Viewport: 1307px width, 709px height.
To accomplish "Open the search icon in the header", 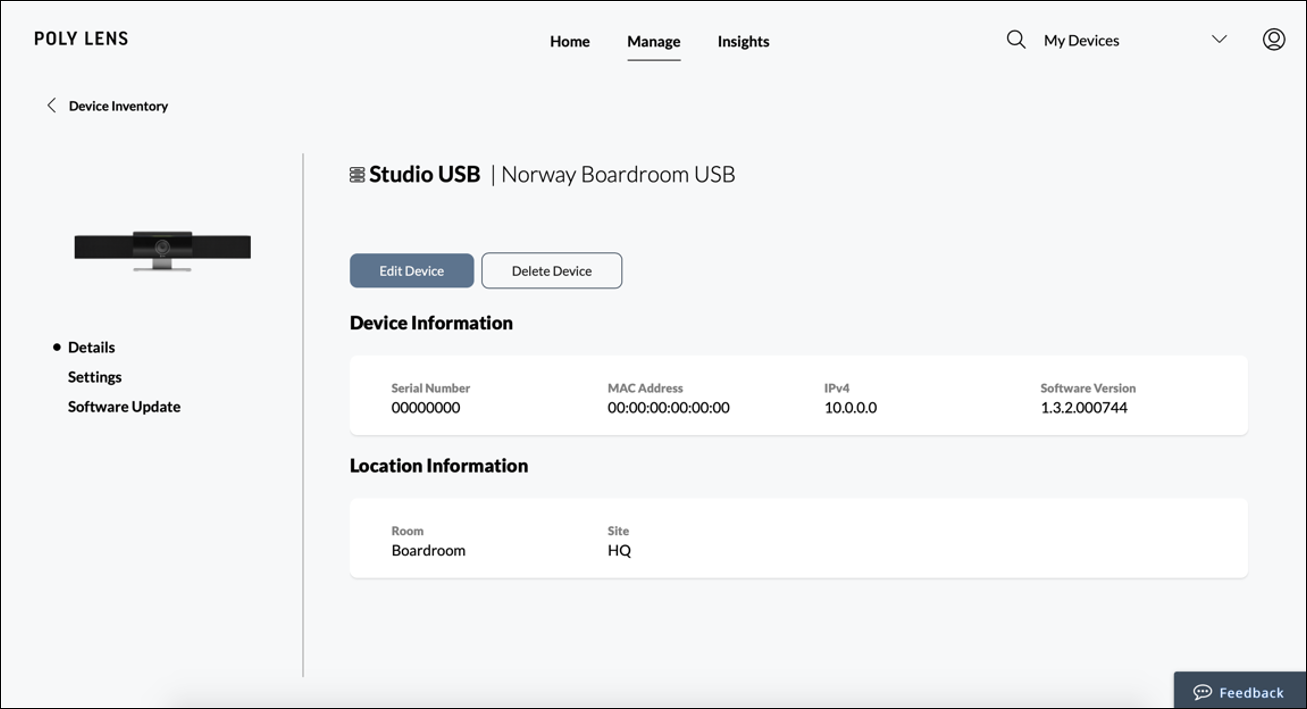I will coord(1014,39).
